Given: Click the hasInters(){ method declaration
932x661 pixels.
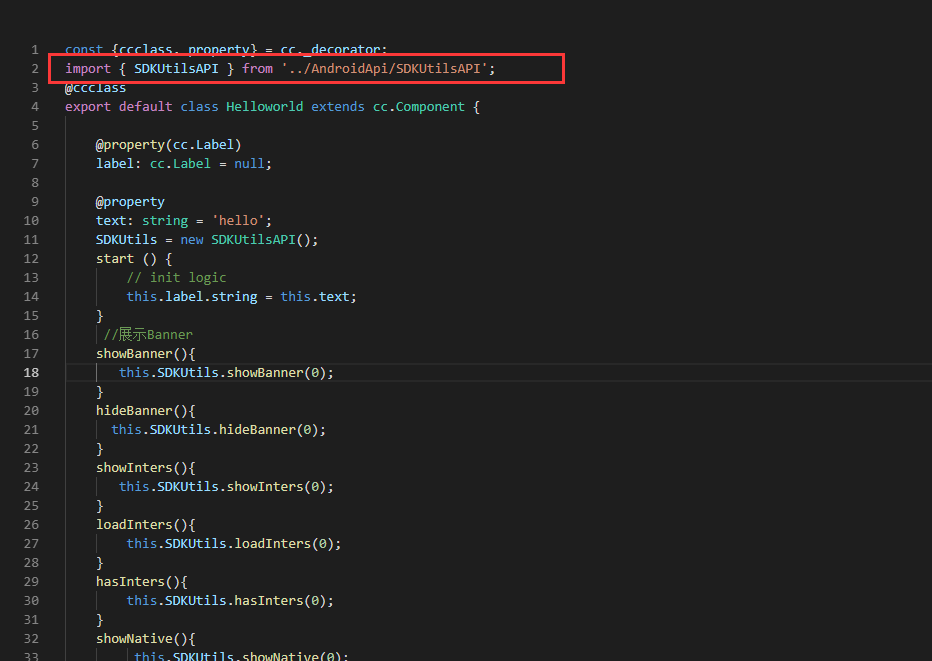Looking at the screenshot, I should click(141, 582).
